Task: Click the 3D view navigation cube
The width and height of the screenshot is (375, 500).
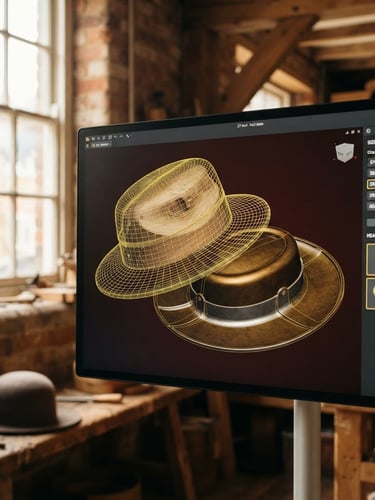Action: pos(345,153)
